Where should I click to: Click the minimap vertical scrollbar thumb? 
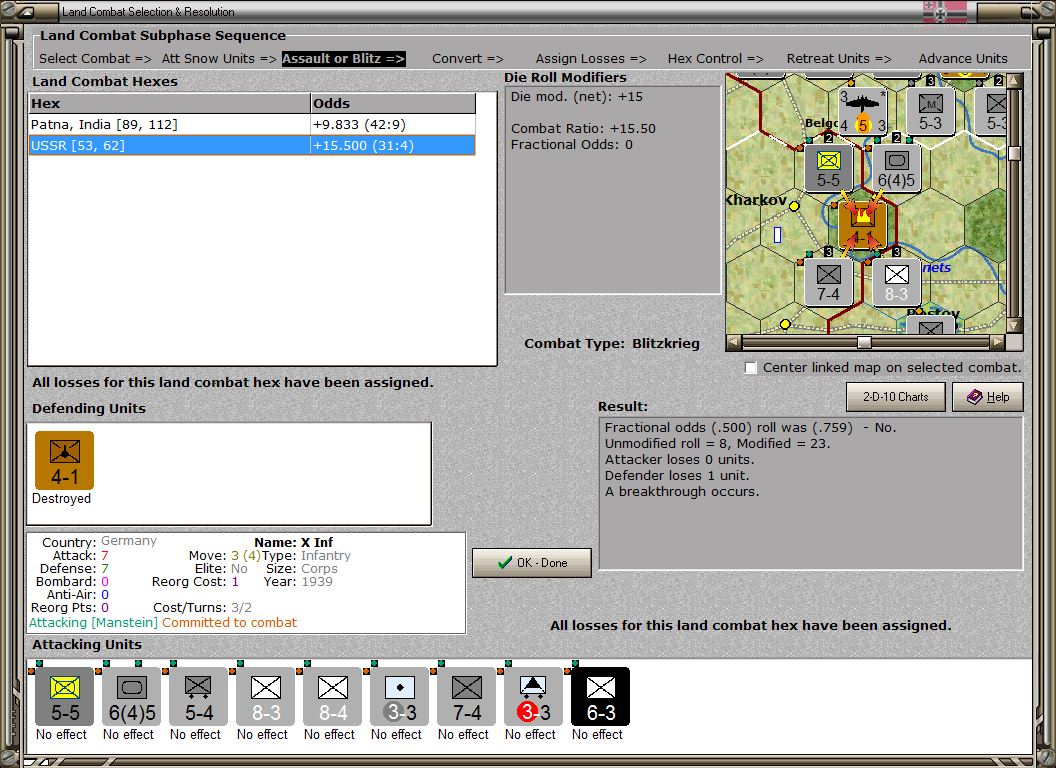point(1014,154)
